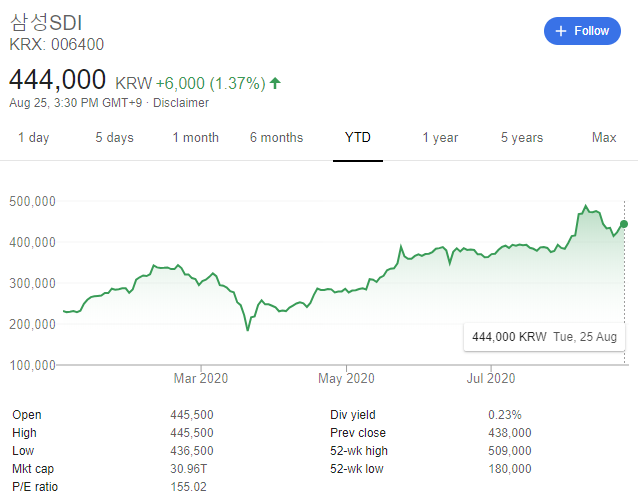Switch to the 1 day tab
This screenshot has height=501, width=638.
33,138
